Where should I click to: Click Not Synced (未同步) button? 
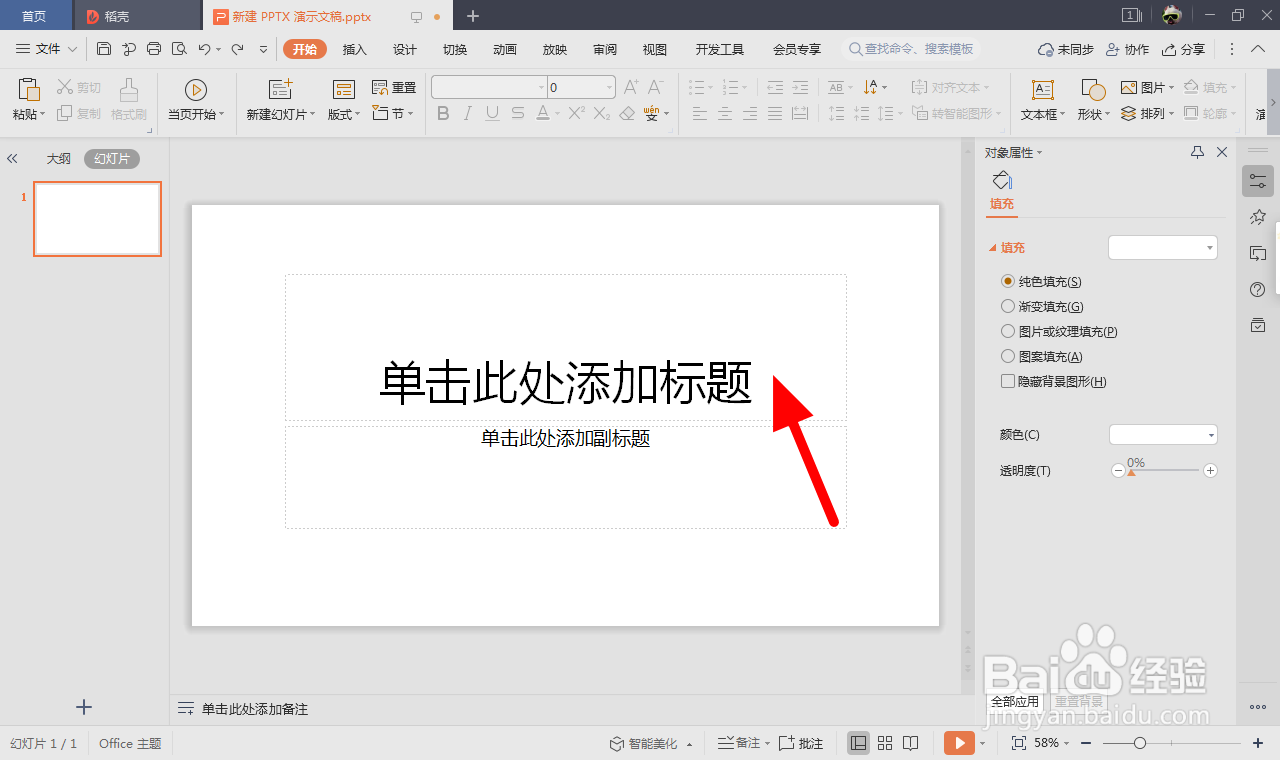(1066, 49)
